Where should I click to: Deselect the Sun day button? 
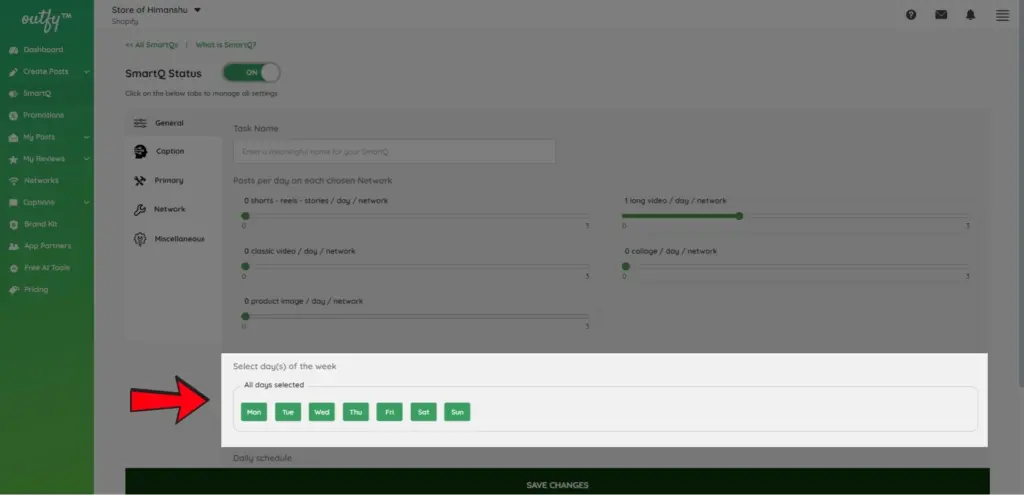pos(457,412)
